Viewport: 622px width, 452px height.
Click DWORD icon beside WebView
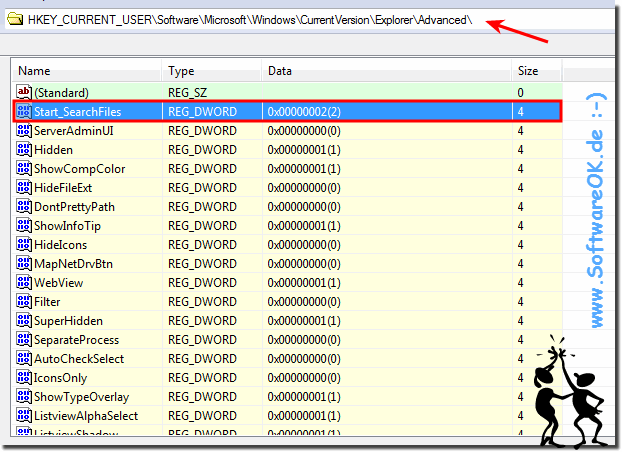(x=24, y=283)
